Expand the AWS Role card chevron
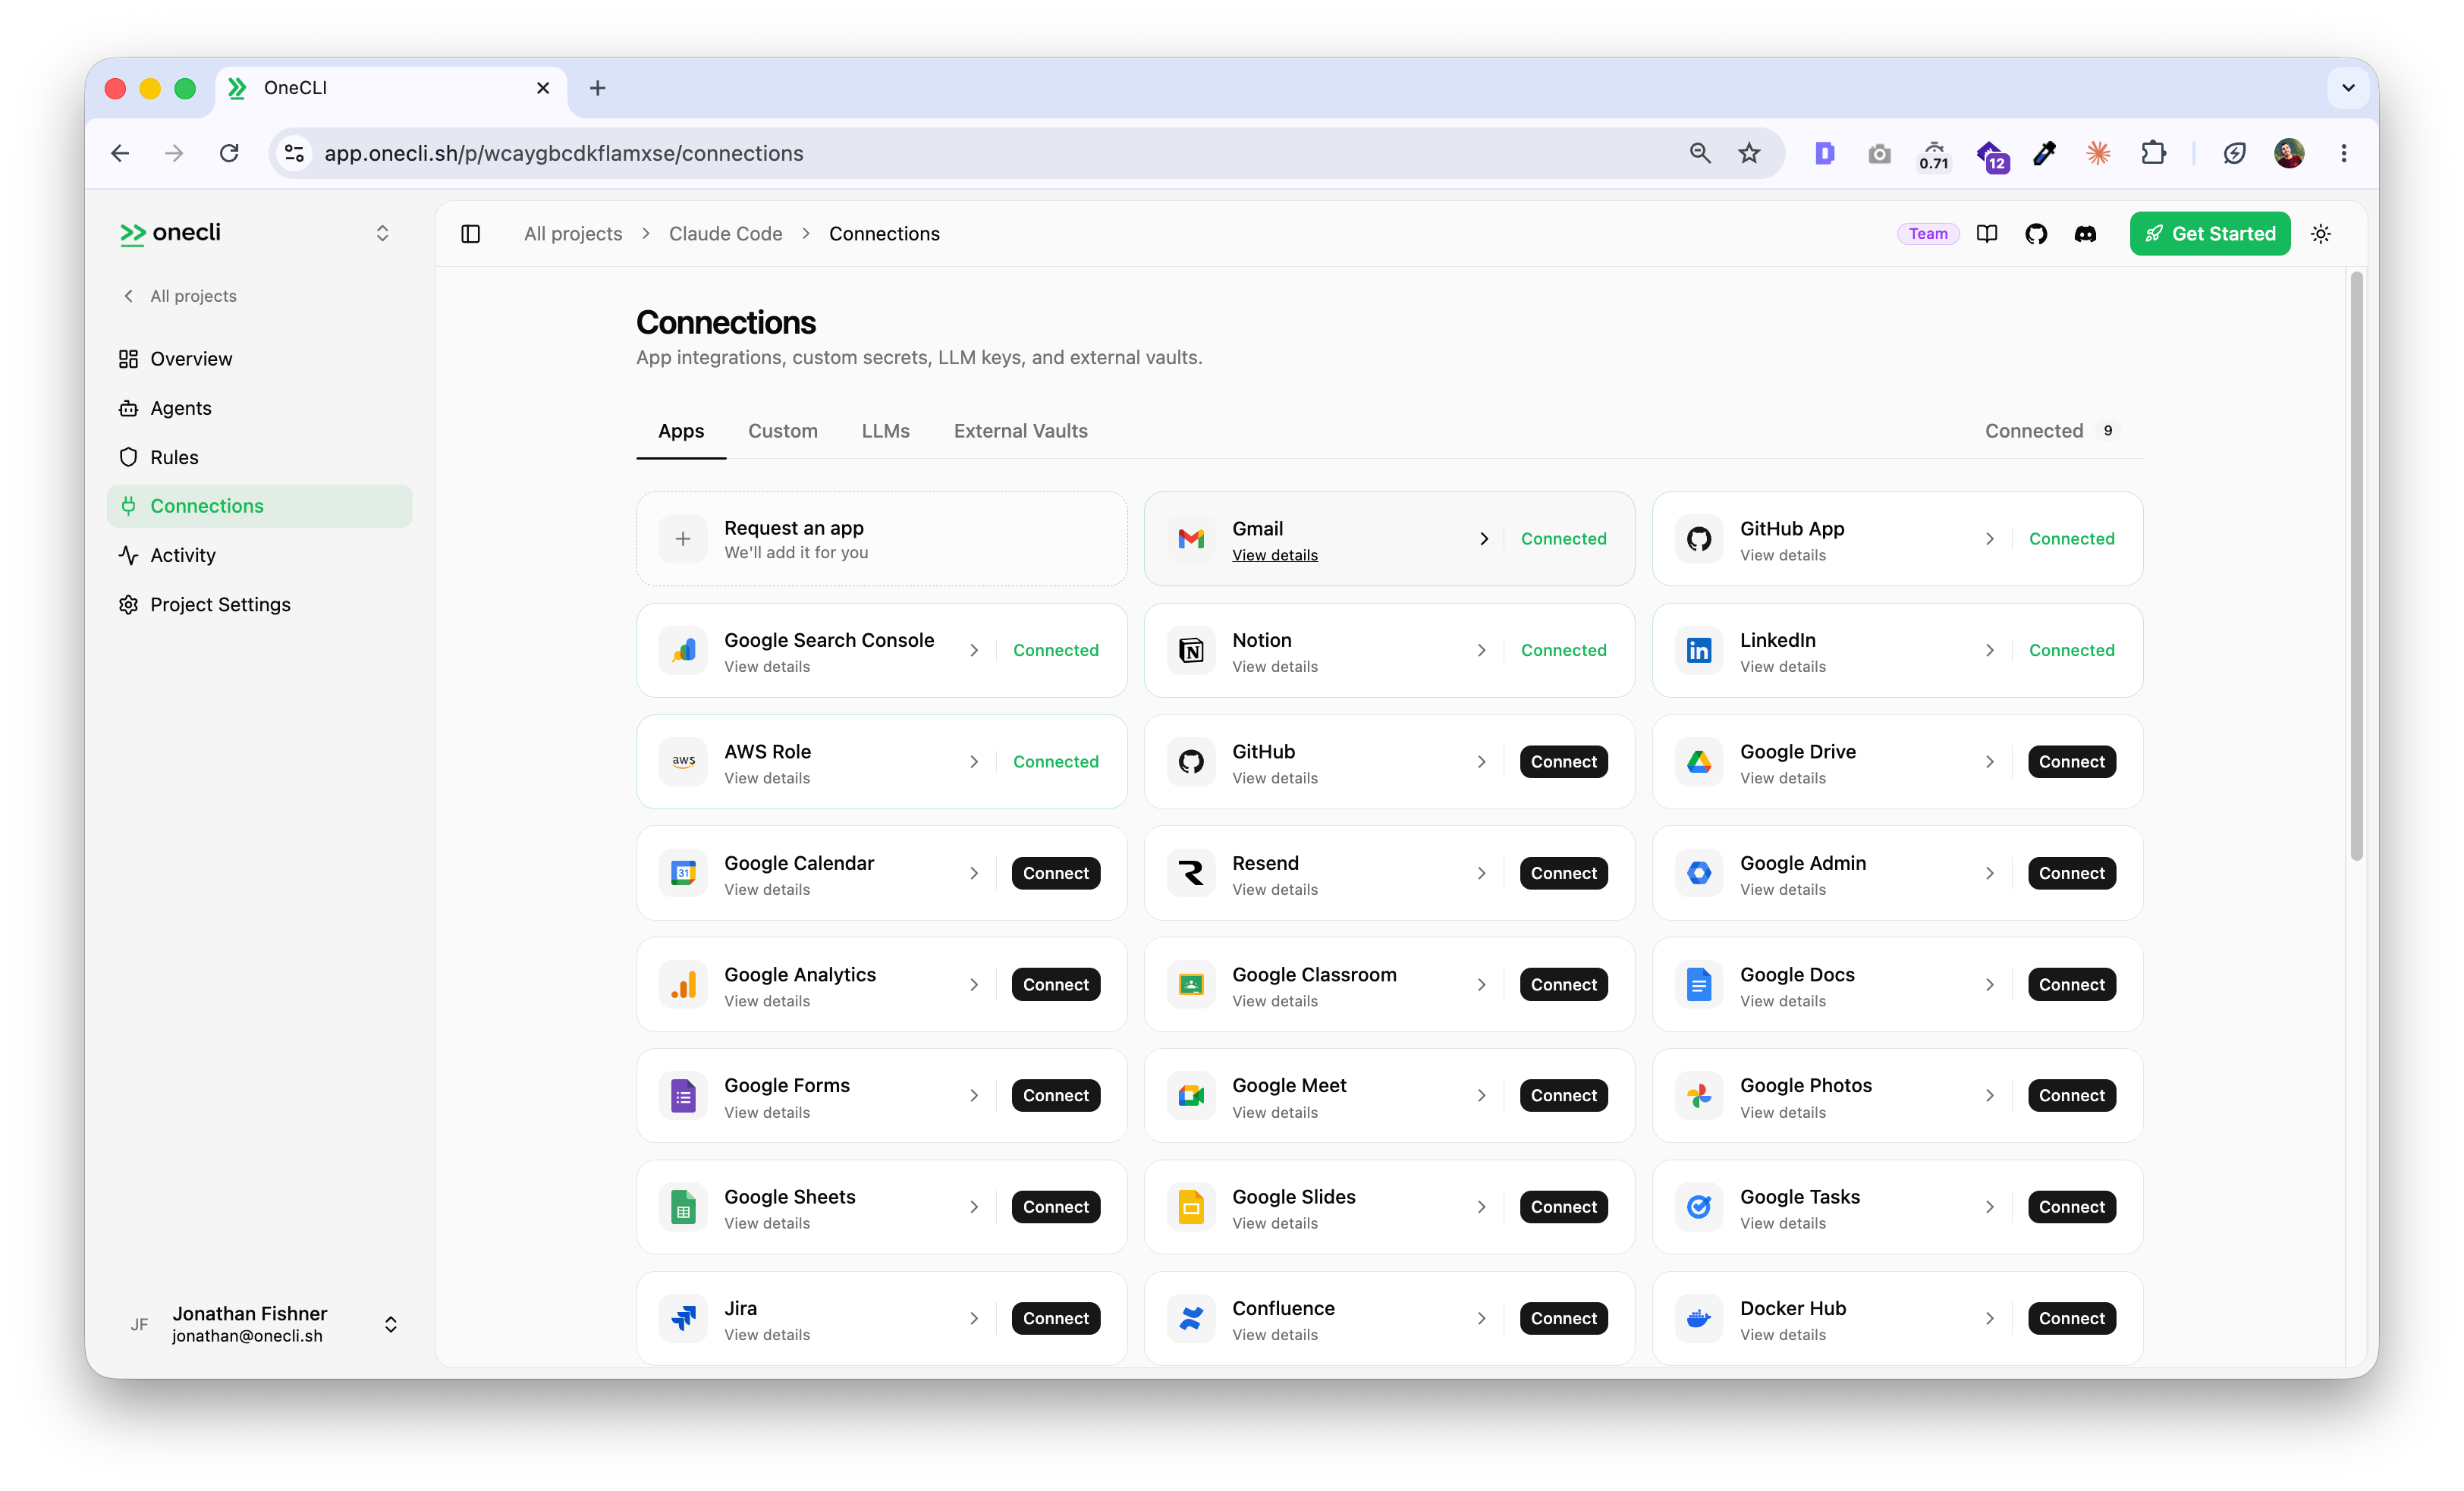This screenshot has width=2464, height=1491. 974,762
